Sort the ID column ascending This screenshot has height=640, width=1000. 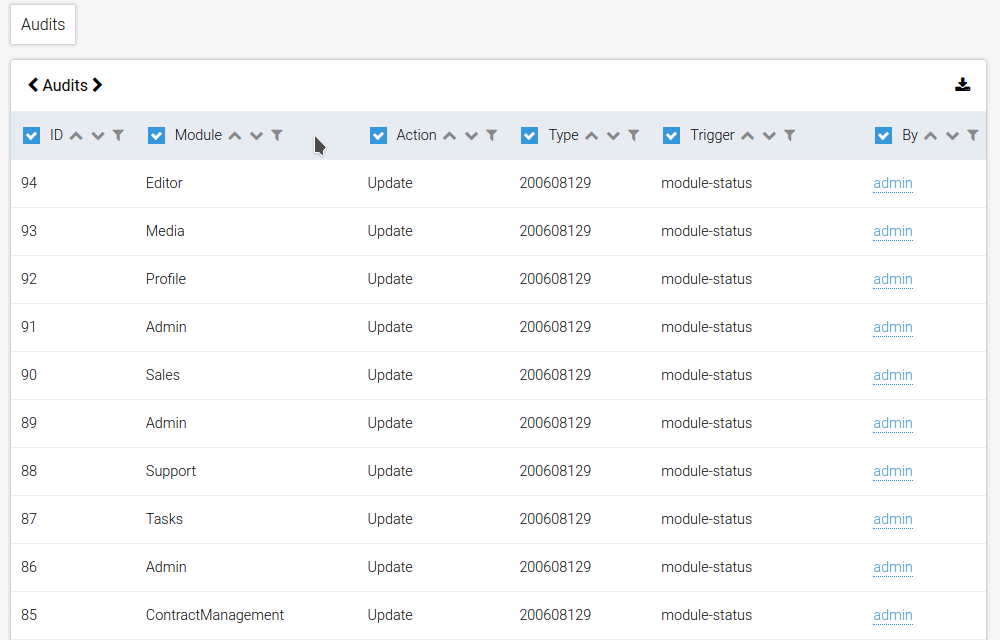point(76,135)
